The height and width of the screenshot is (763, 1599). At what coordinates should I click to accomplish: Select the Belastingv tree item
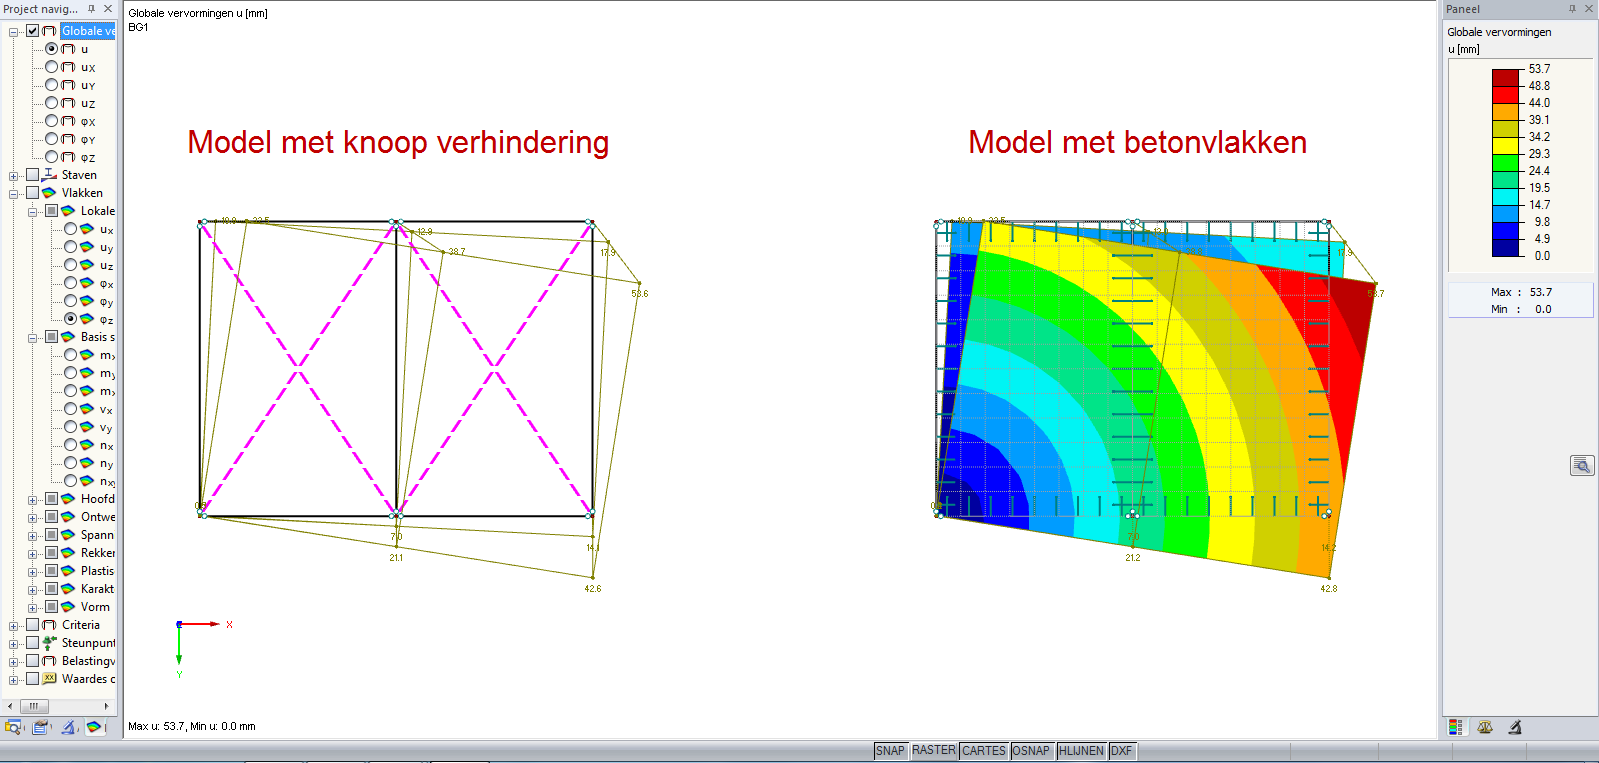[x=88, y=661]
